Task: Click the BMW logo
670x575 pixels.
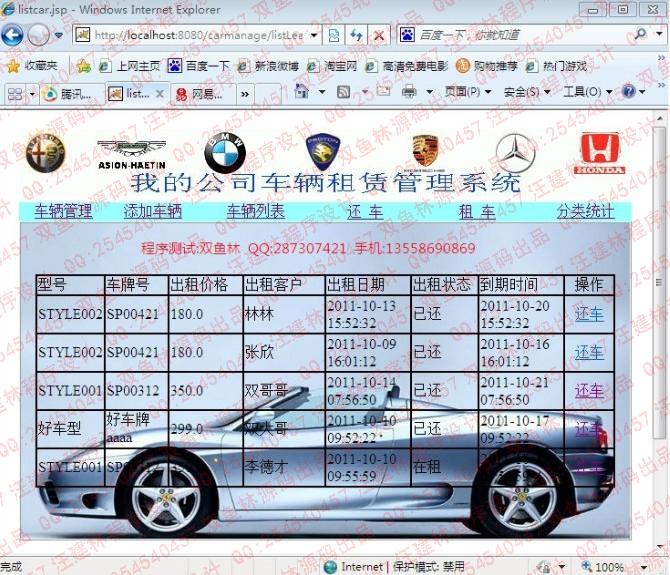Action: 225,152
